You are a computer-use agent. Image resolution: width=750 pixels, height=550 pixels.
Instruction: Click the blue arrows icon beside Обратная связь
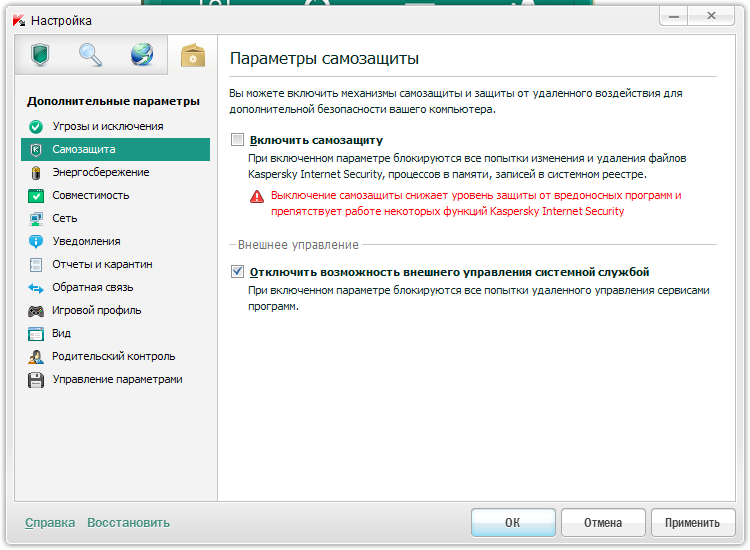[x=36, y=288]
